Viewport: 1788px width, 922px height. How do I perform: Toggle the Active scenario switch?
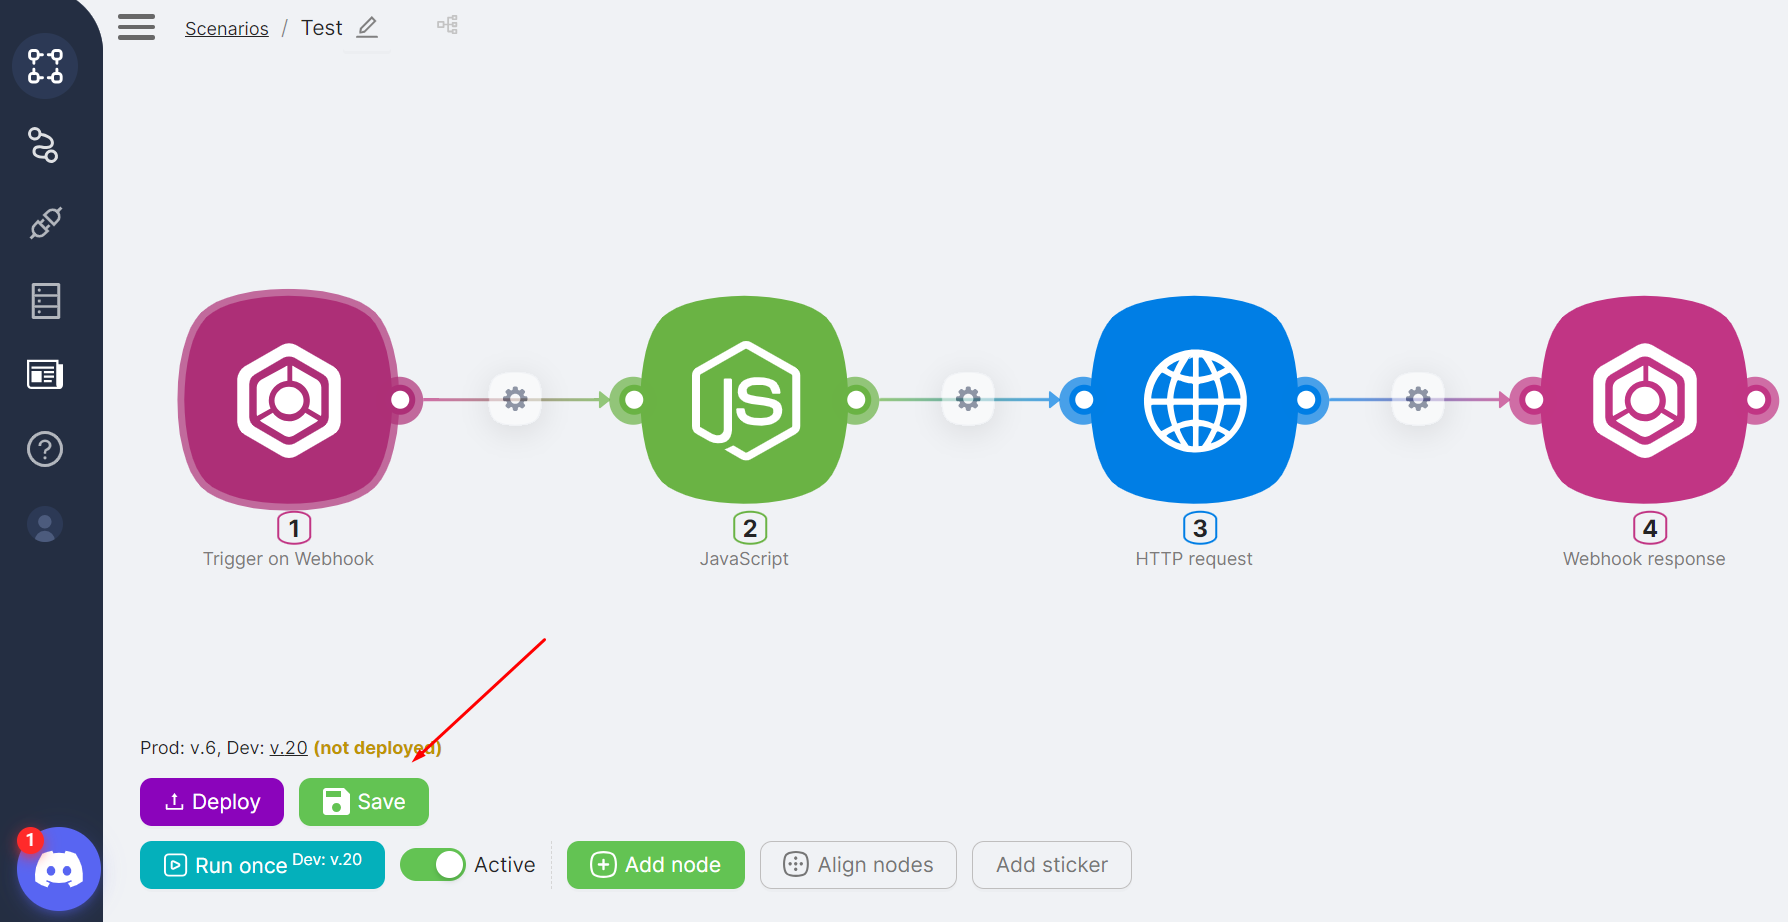(x=433, y=865)
